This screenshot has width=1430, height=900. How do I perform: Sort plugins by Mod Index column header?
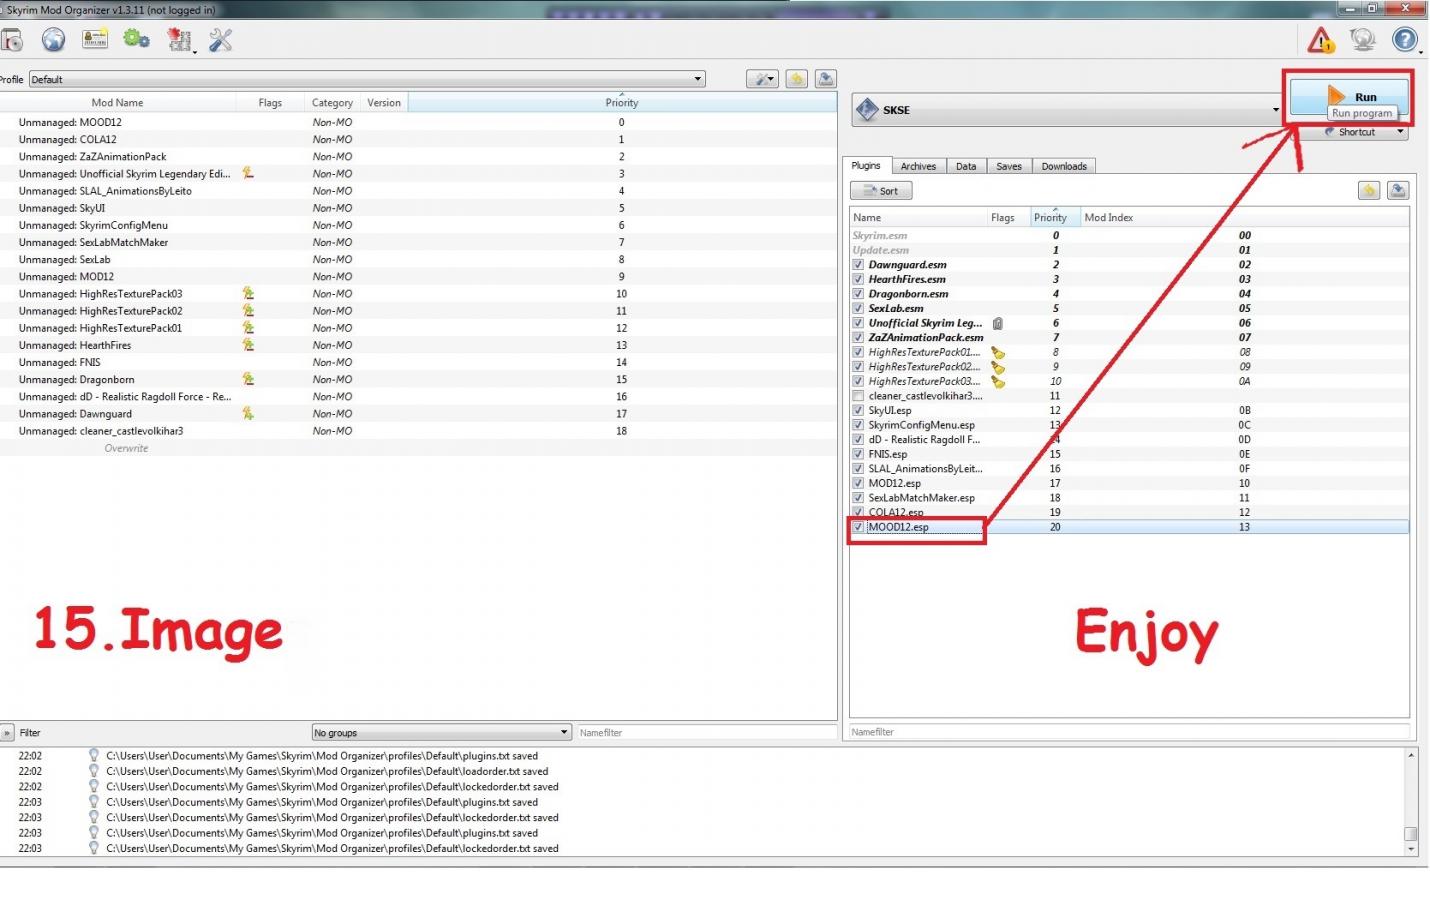point(1109,217)
